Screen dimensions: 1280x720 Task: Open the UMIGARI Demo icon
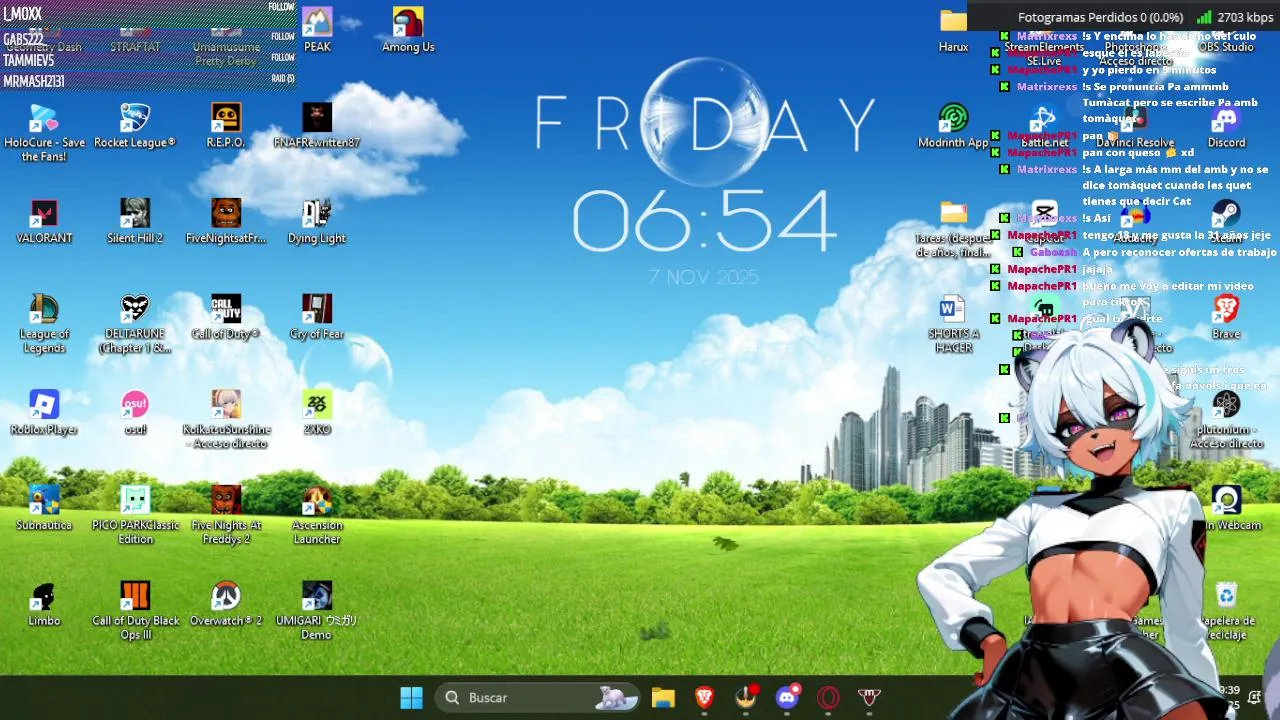317,612
